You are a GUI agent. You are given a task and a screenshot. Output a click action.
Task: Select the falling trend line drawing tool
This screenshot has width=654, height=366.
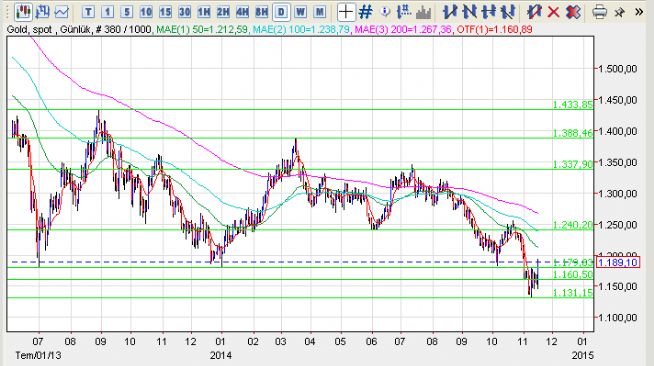469,12
